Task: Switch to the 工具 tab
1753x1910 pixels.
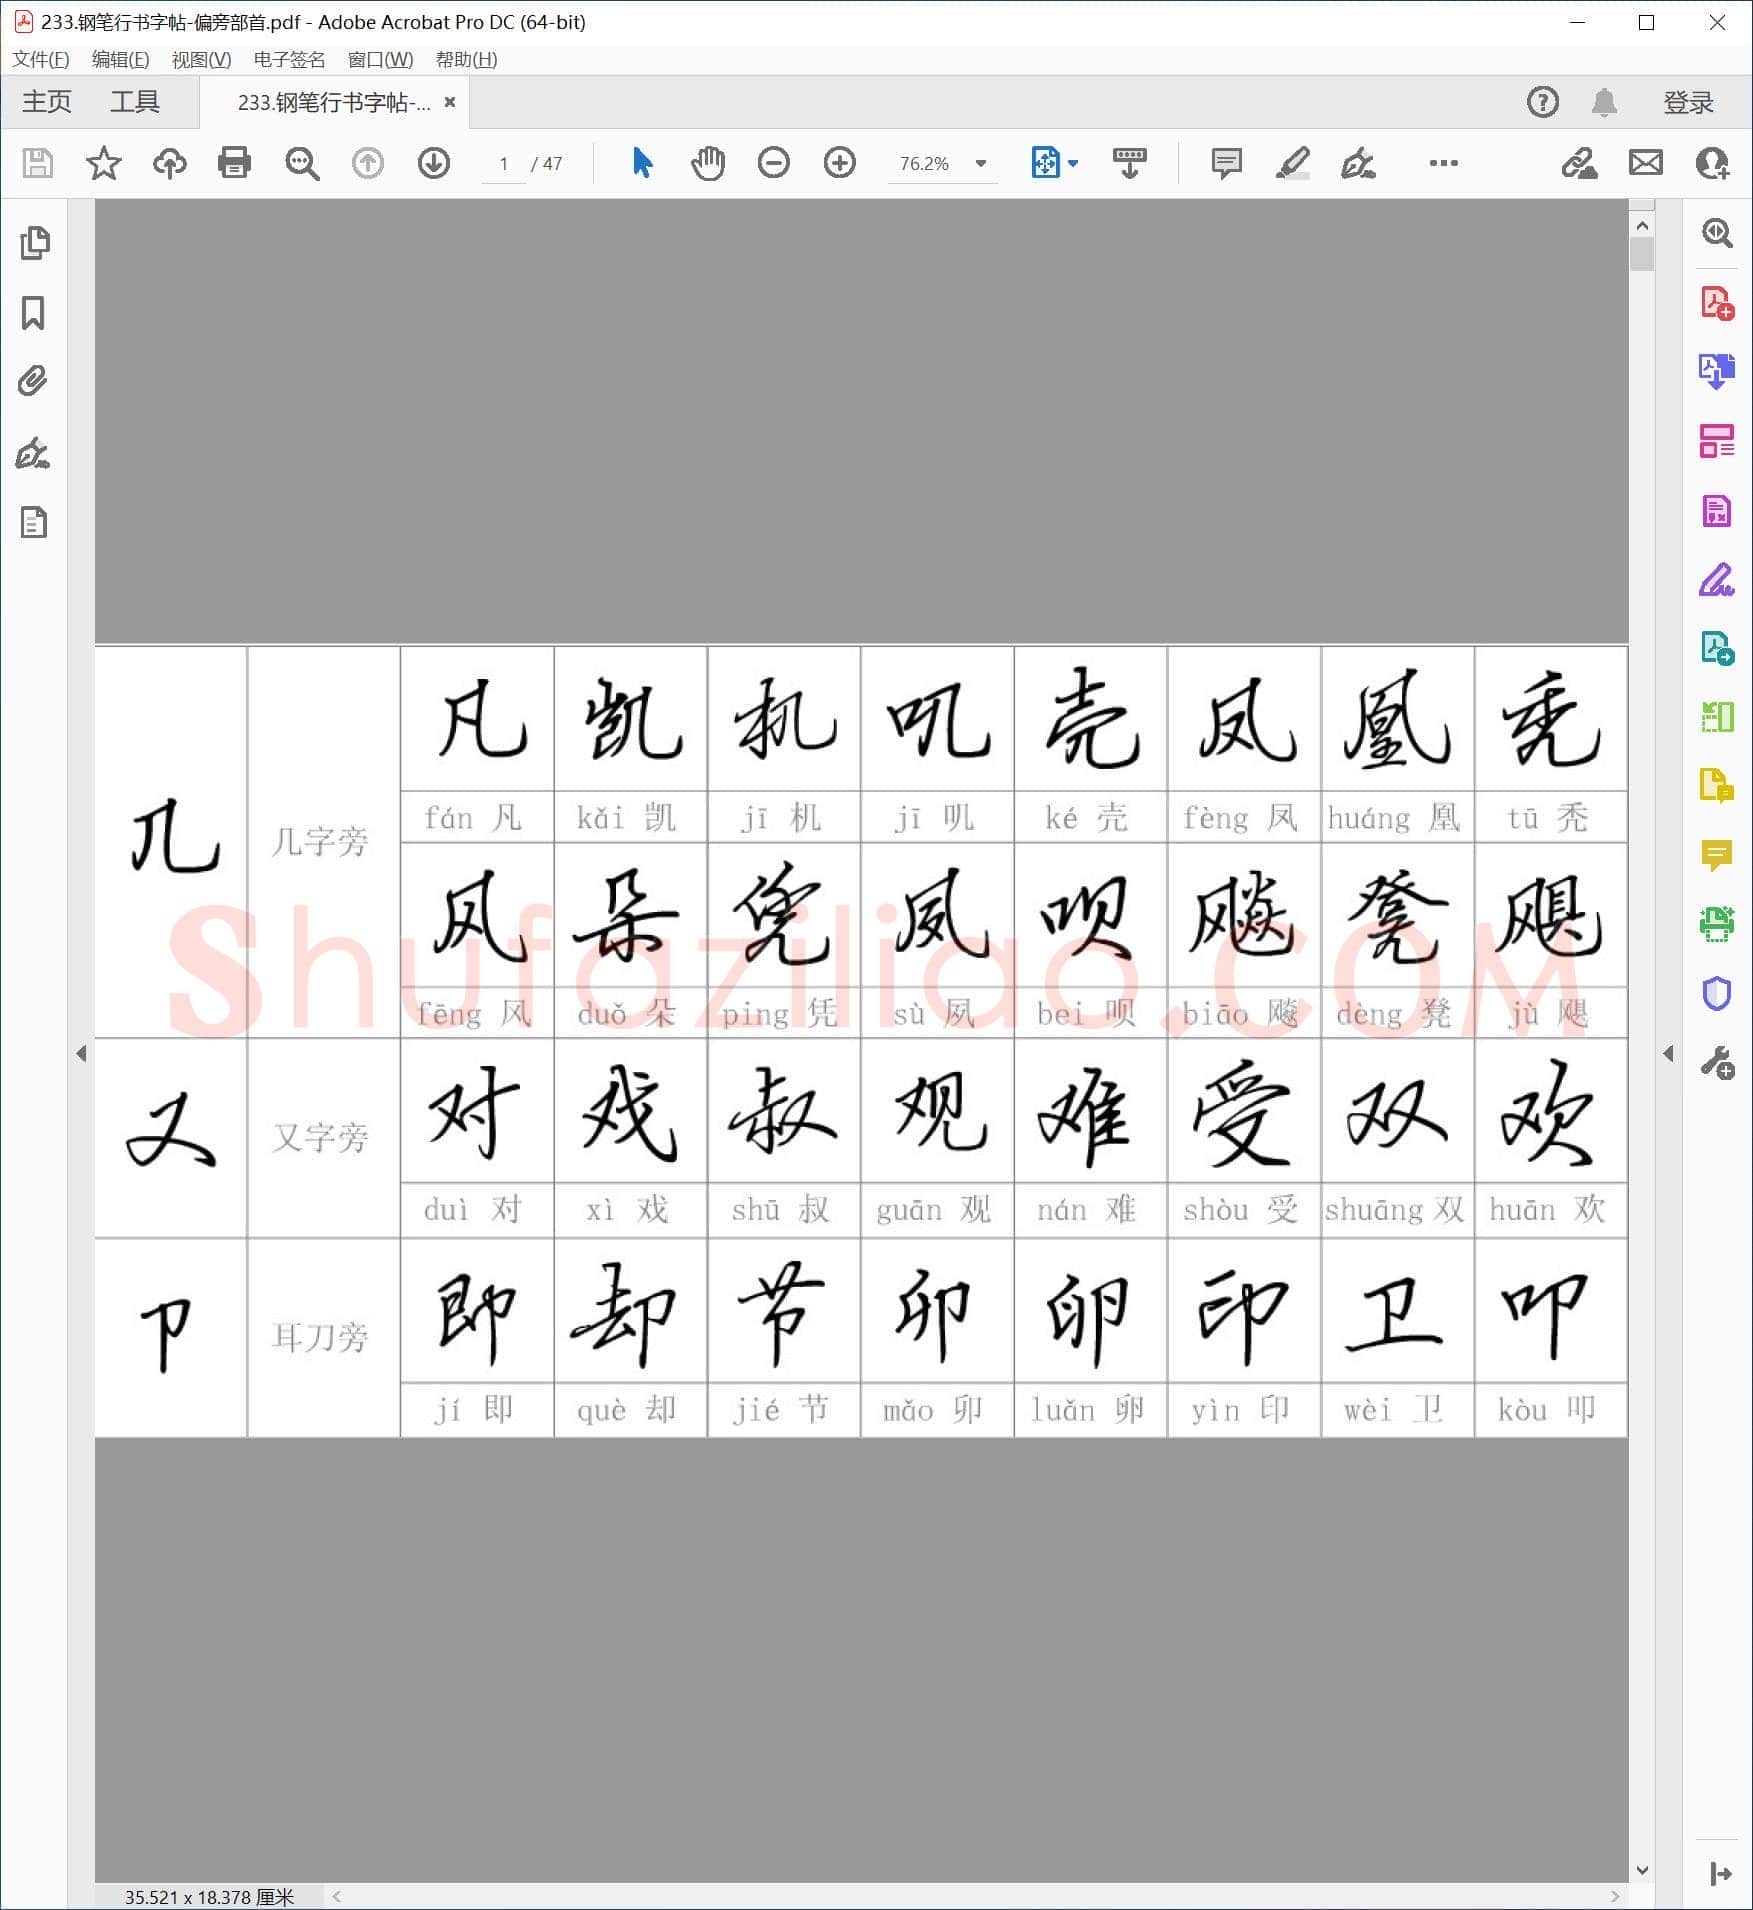Action: [x=135, y=102]
